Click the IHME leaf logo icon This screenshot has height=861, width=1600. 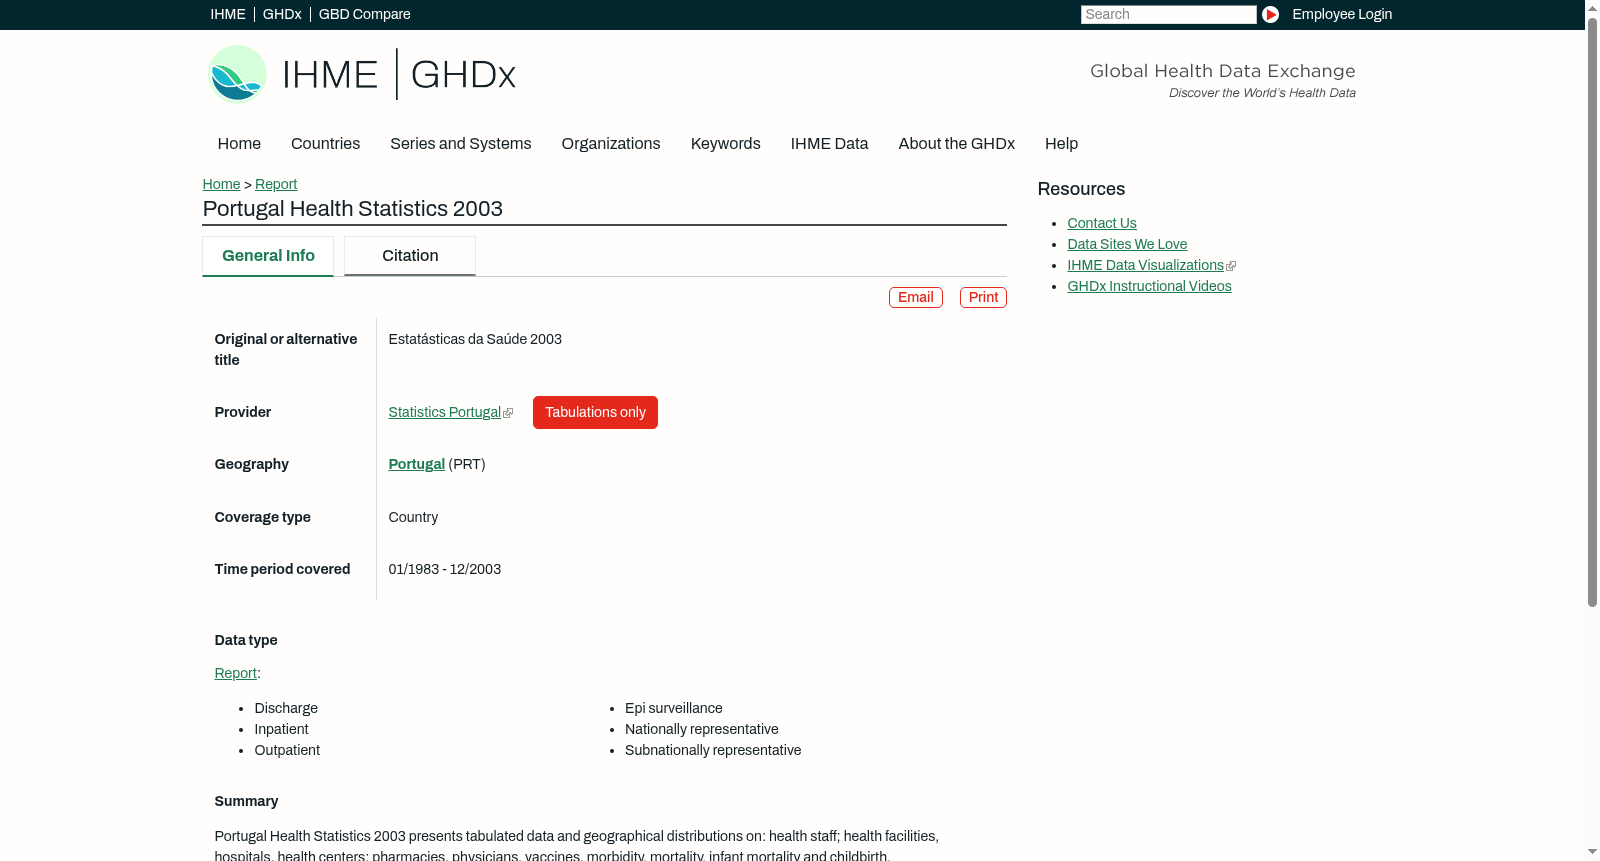[x=237, y=74]
